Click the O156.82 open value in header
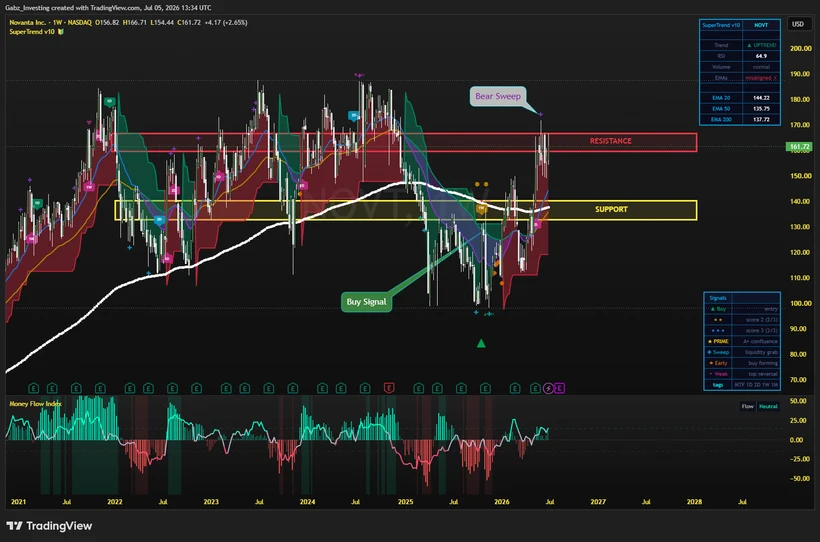The image size is (820, 542). tap(107, 22)
